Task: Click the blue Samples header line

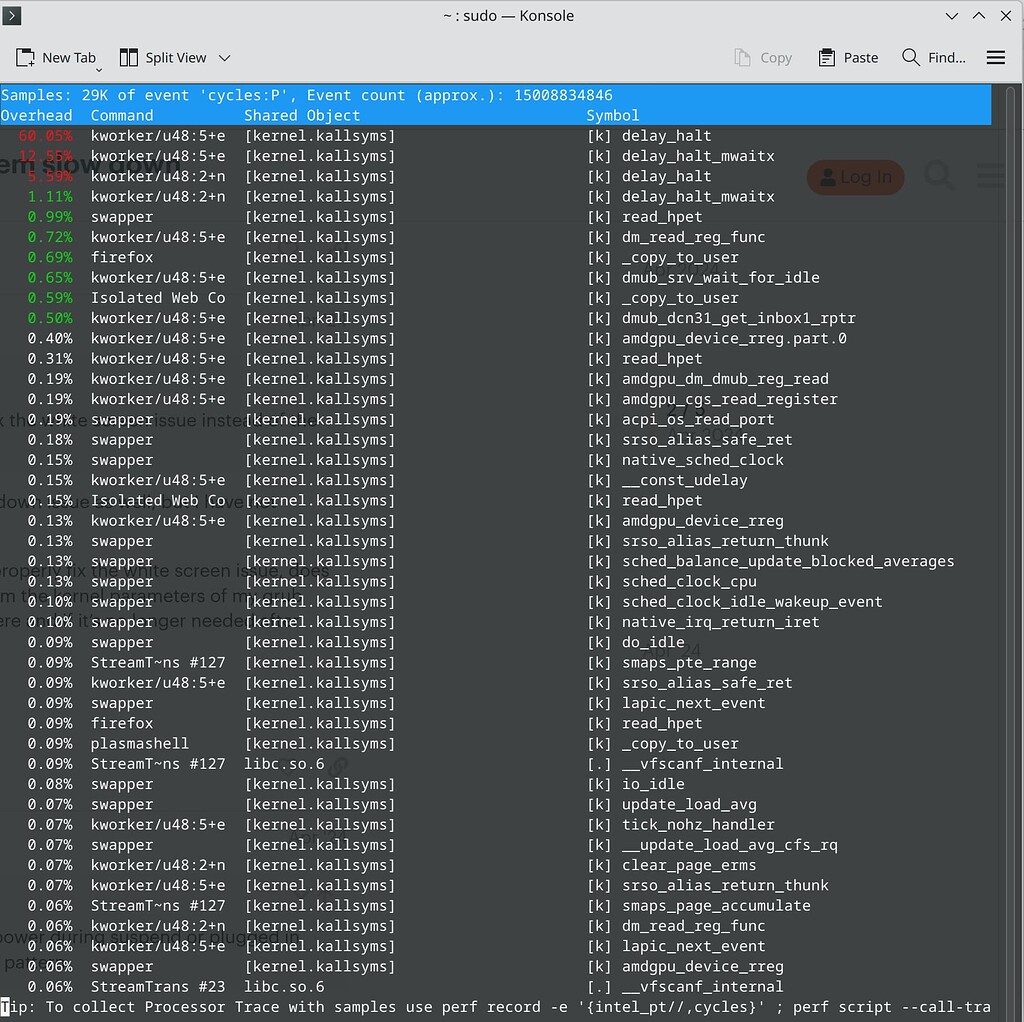Action: (400, 95)
